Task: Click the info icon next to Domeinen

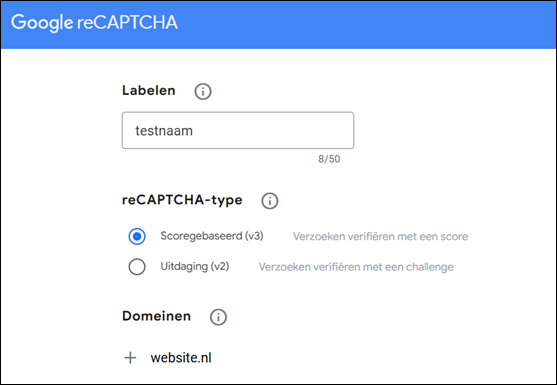Action: 218,317
